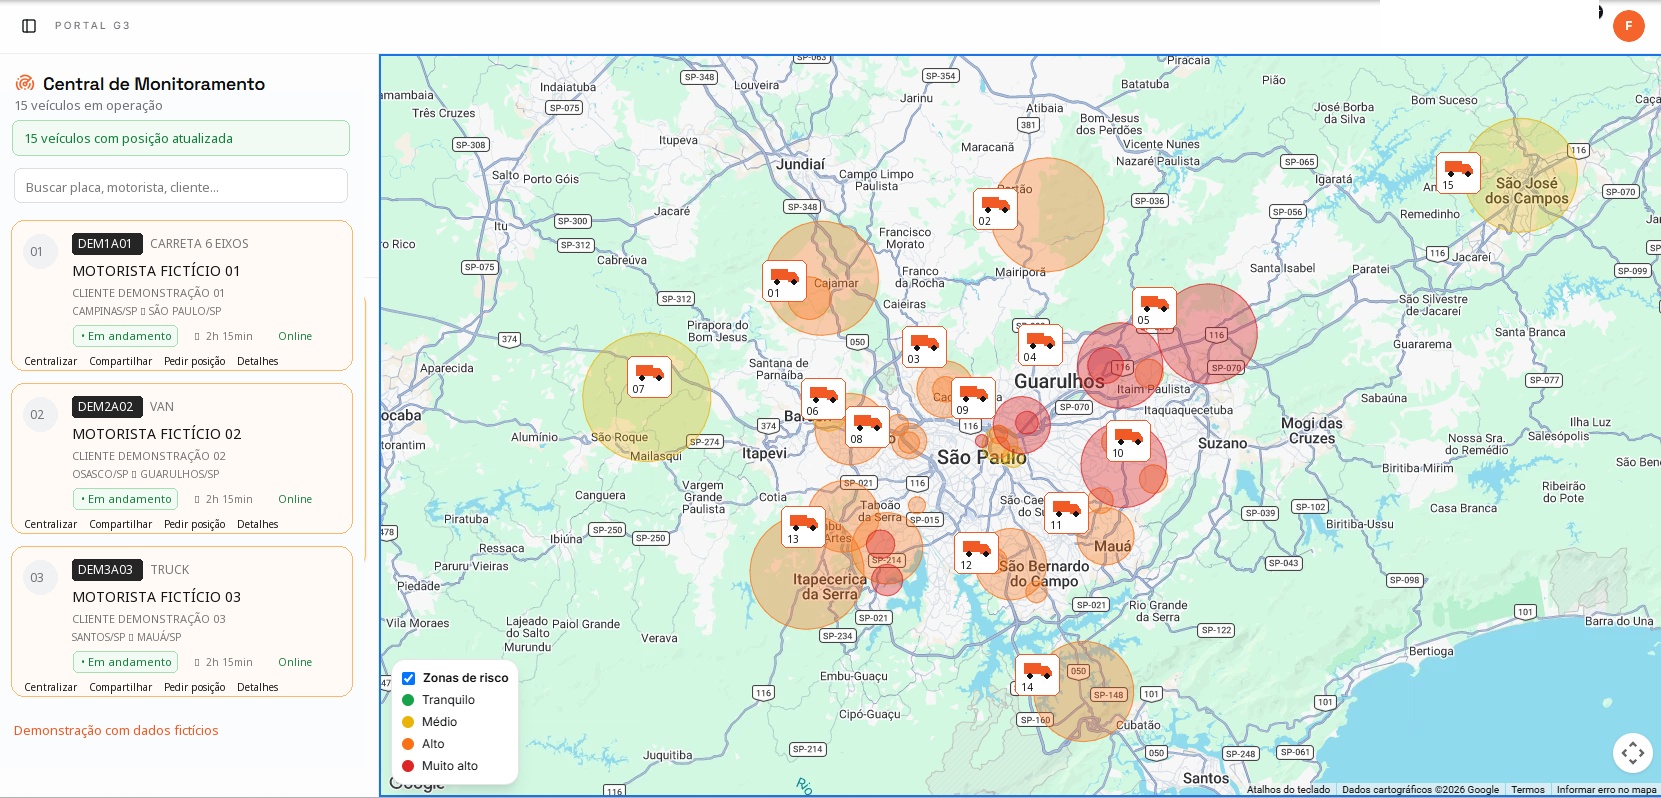The height and width of the screenshot is (798, 1661).
Task: Toggle the sidebar panel icon
Action: [x=29, y=26]
